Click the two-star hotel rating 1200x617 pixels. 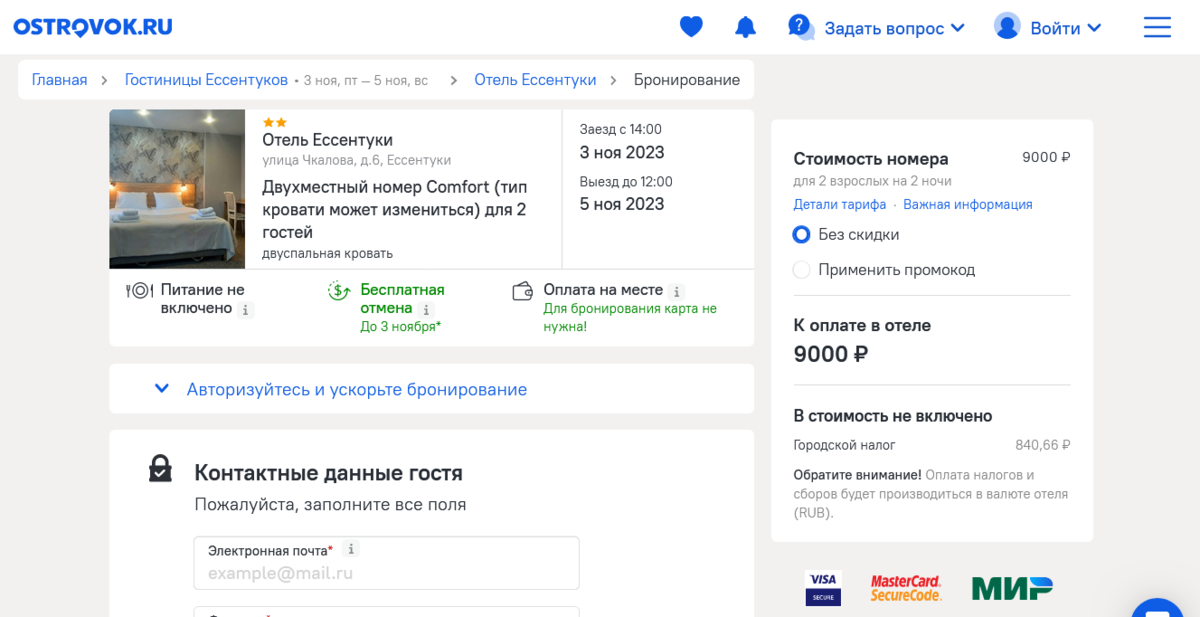[274, 122]
